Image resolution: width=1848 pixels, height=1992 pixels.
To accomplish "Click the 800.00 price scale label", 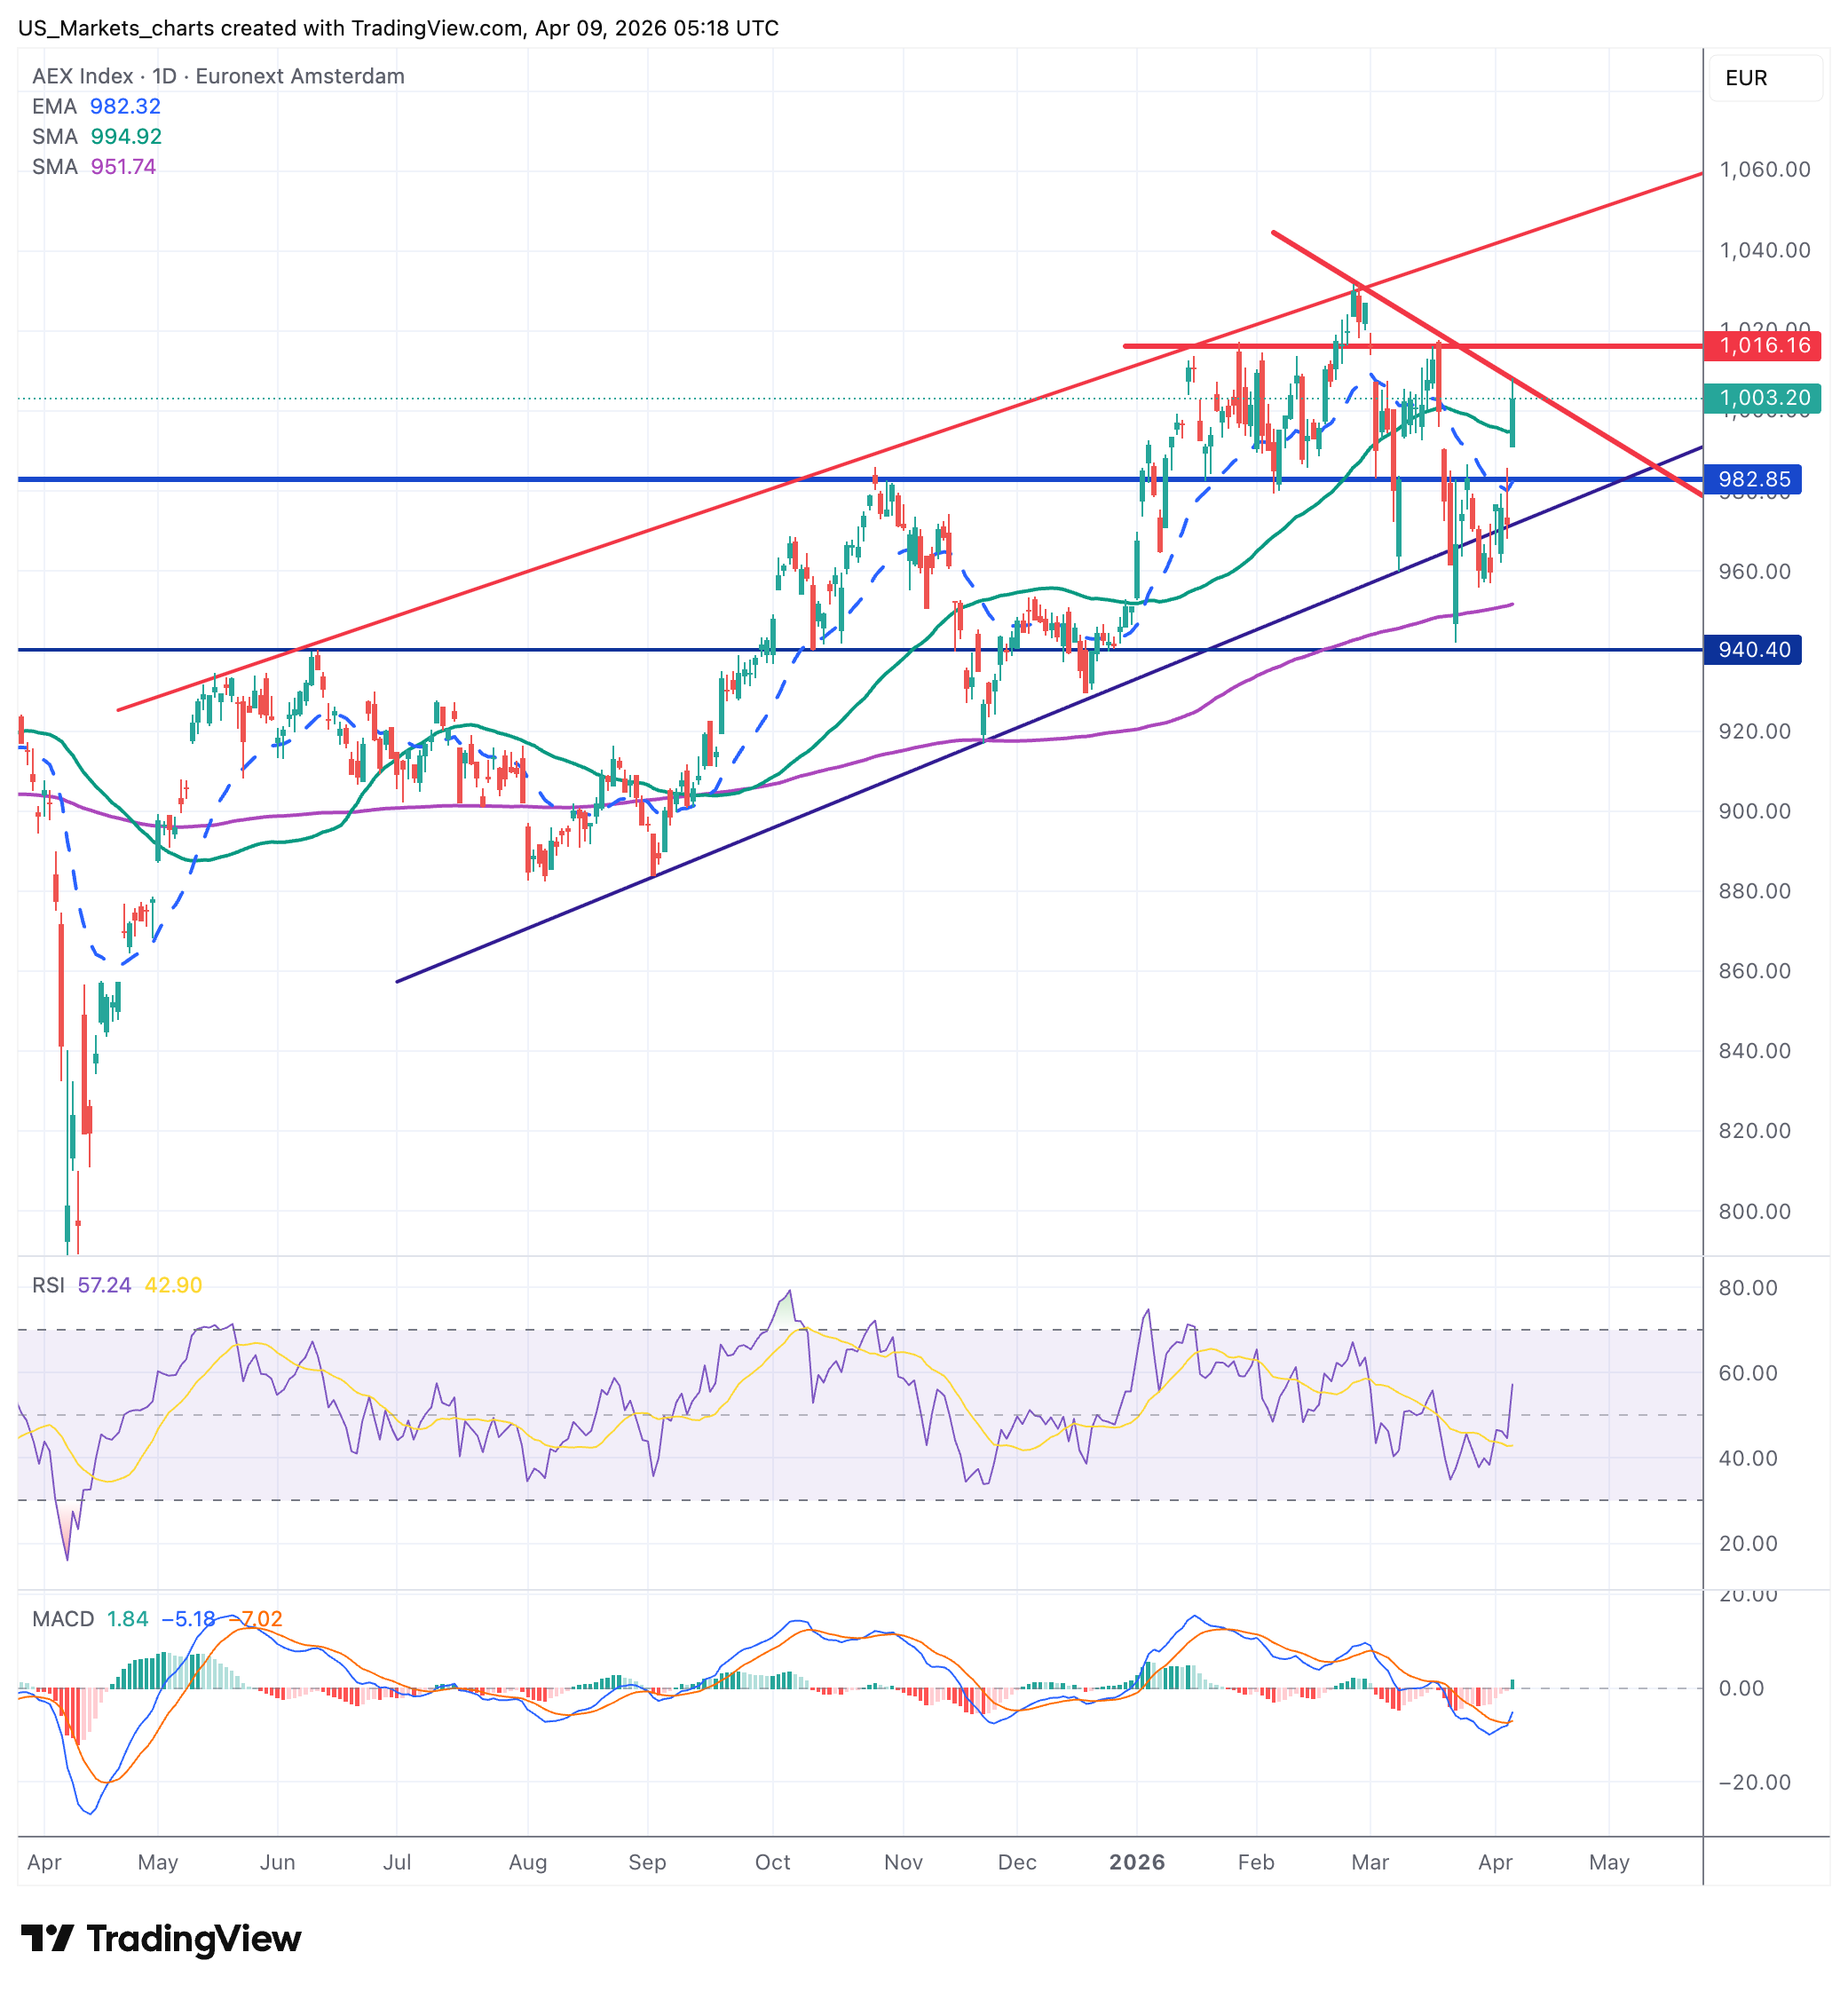I will pos(1754,1211).
